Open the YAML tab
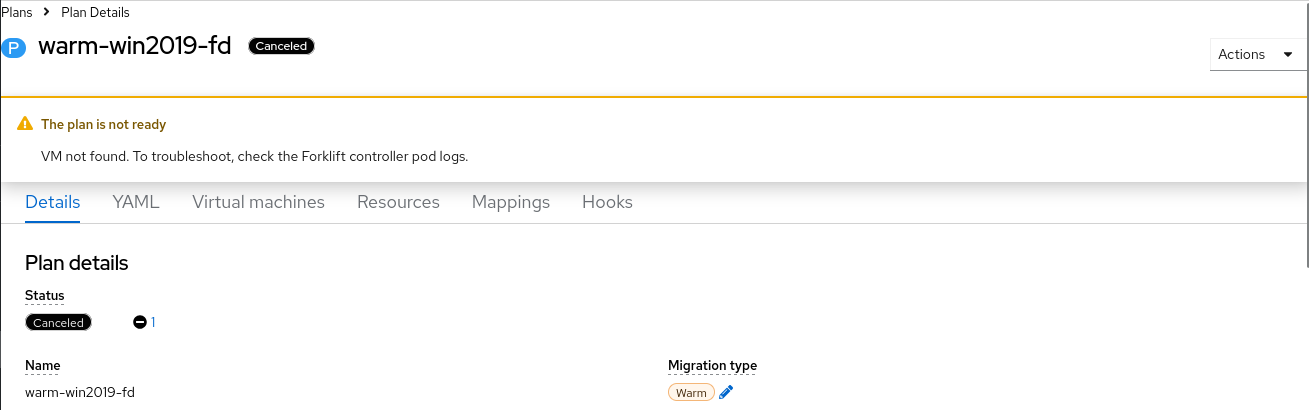The image size is (1309, 410). [x=136, y=202]
